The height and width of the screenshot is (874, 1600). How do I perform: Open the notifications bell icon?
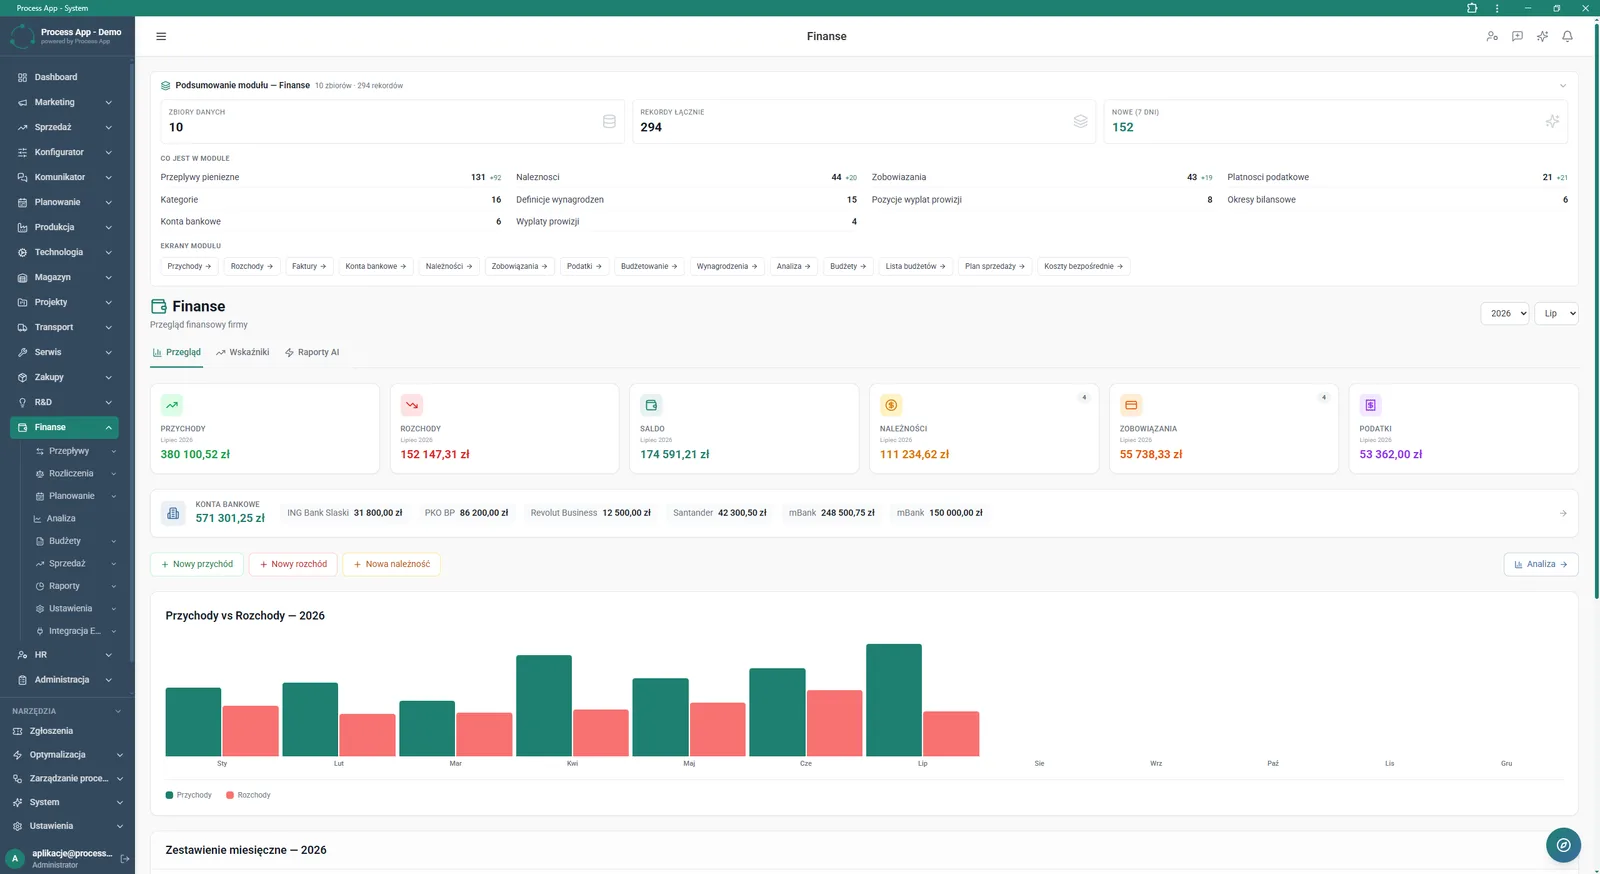(1567, 36)
